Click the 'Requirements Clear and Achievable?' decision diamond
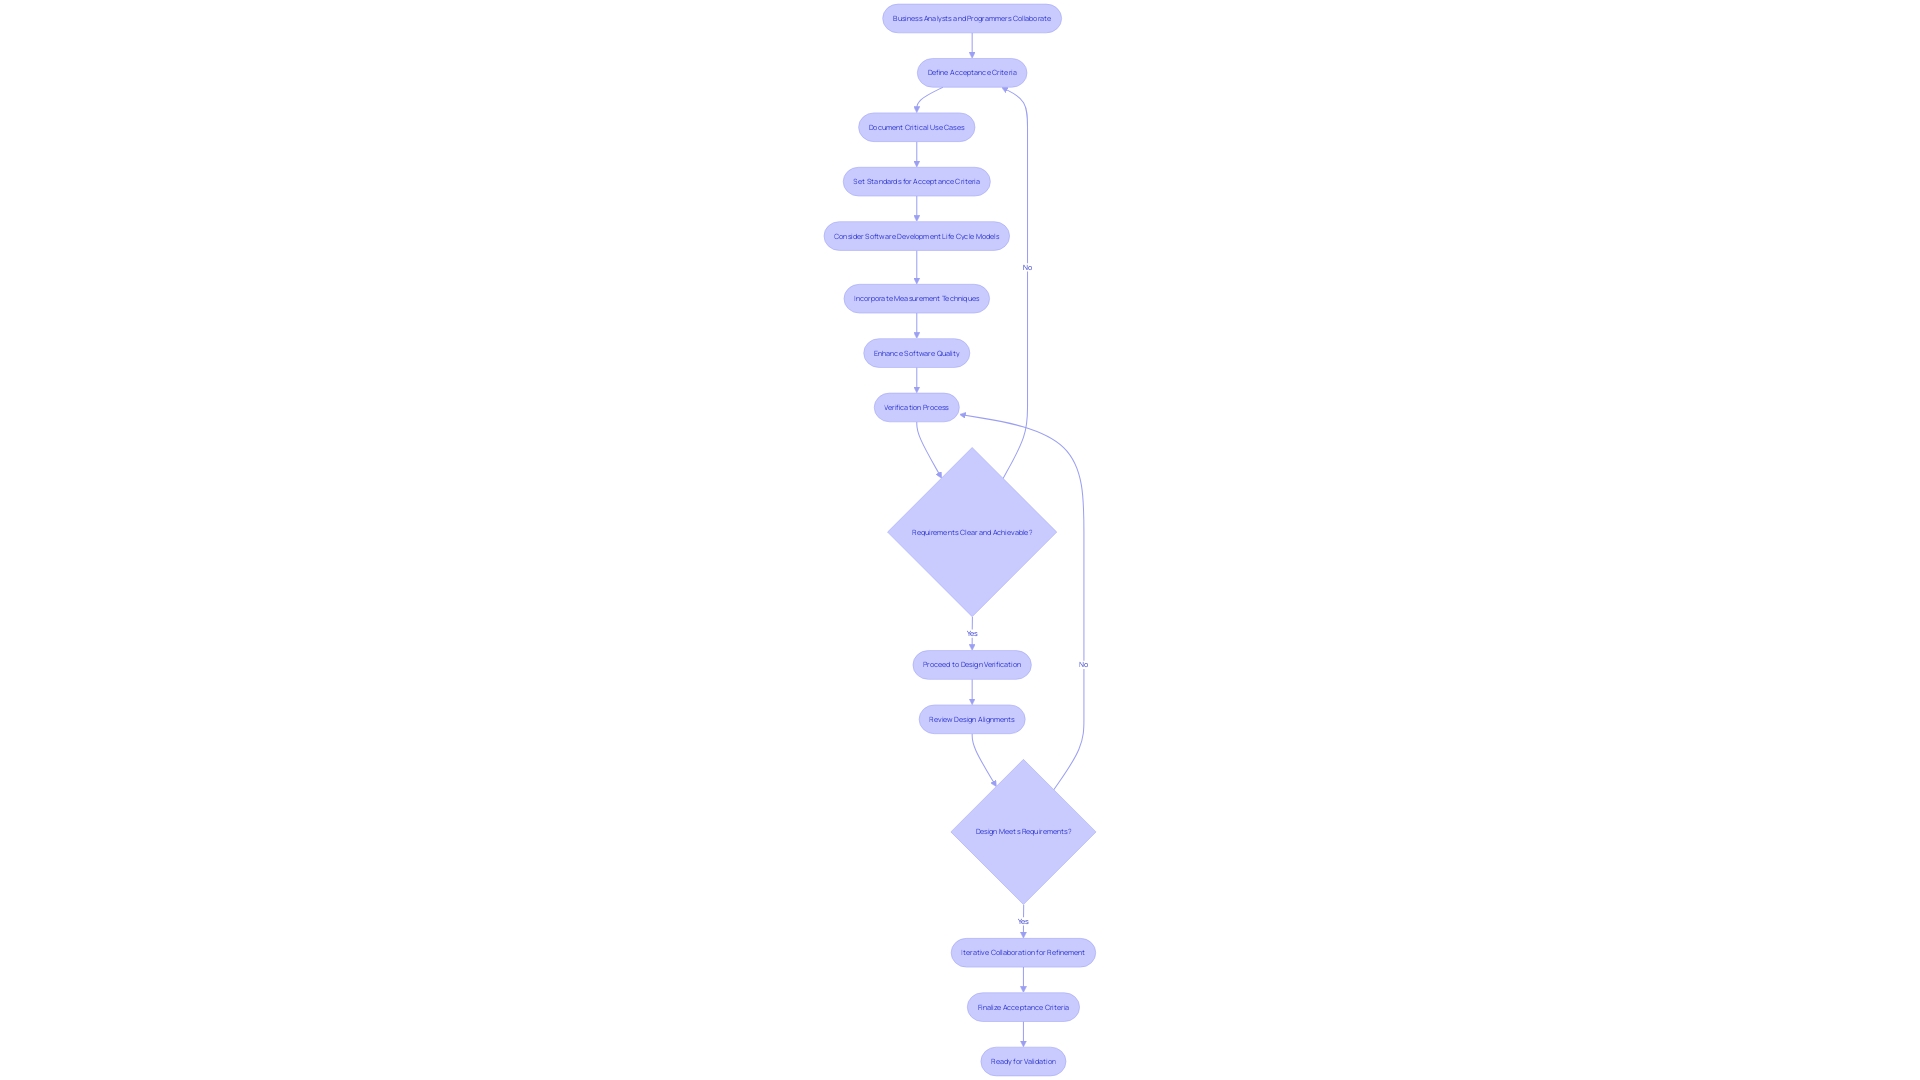Screen dimensions: 1920x1080 [972, 531]
